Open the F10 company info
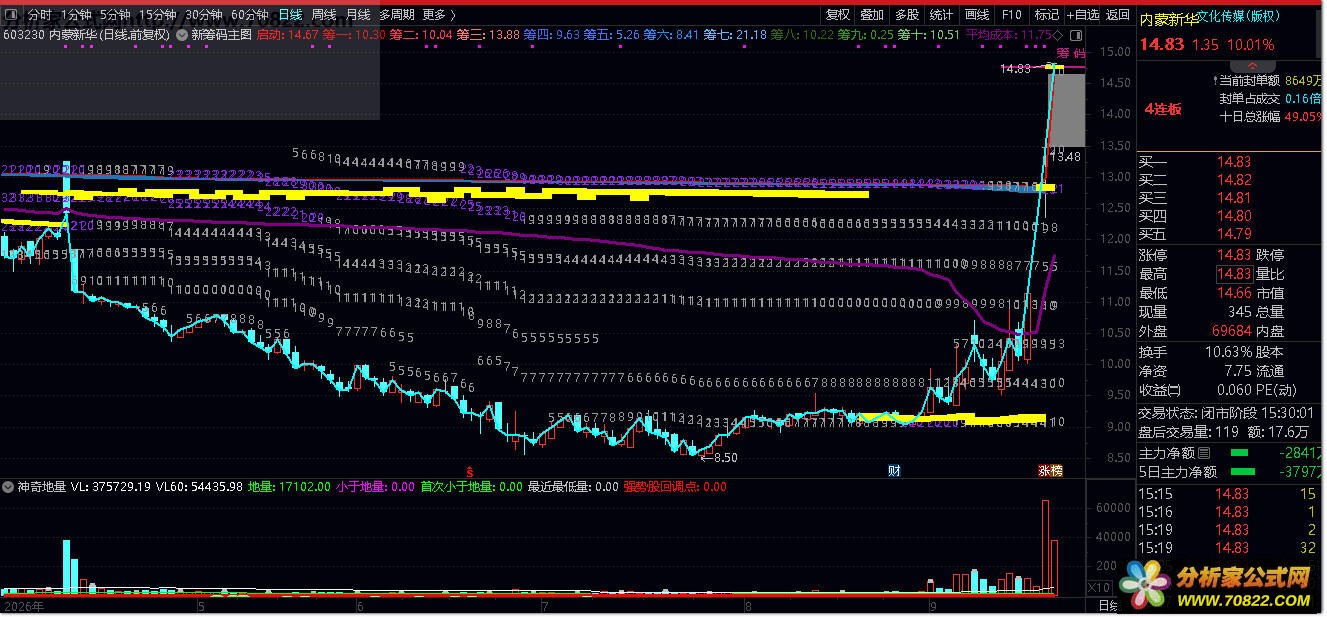This screenshot has width=1327, height=617. point(1012,15)
